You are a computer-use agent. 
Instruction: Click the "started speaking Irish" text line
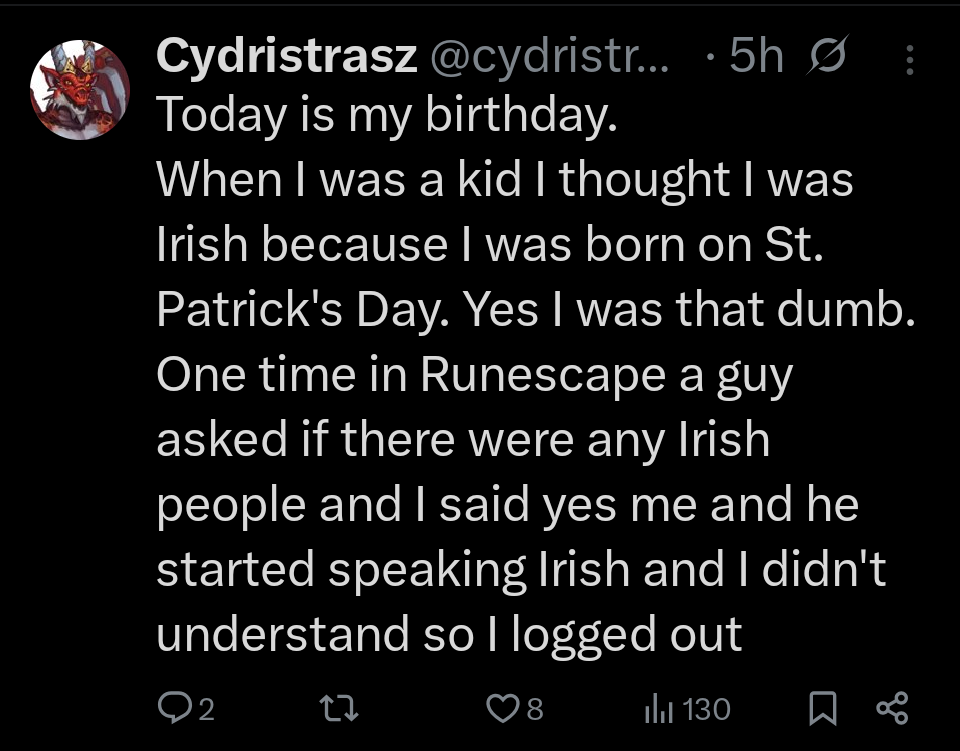[x=393, y=569]
